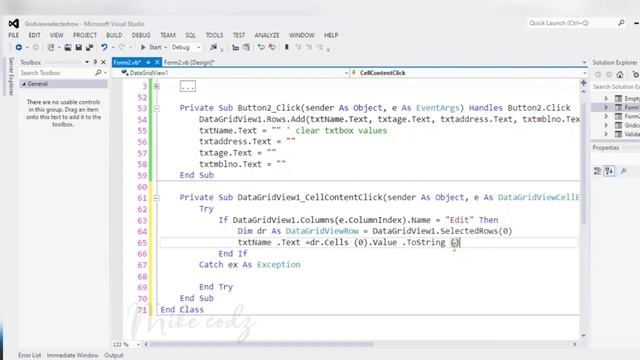Click the Properties Pages wrench icon

click(x=624, y=171)
